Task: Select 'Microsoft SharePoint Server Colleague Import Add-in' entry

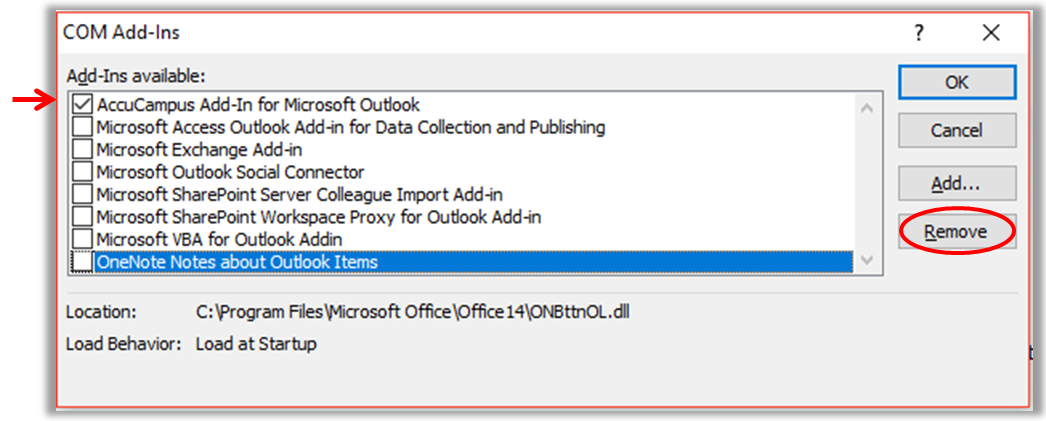Action: click(x=300, y=195)
